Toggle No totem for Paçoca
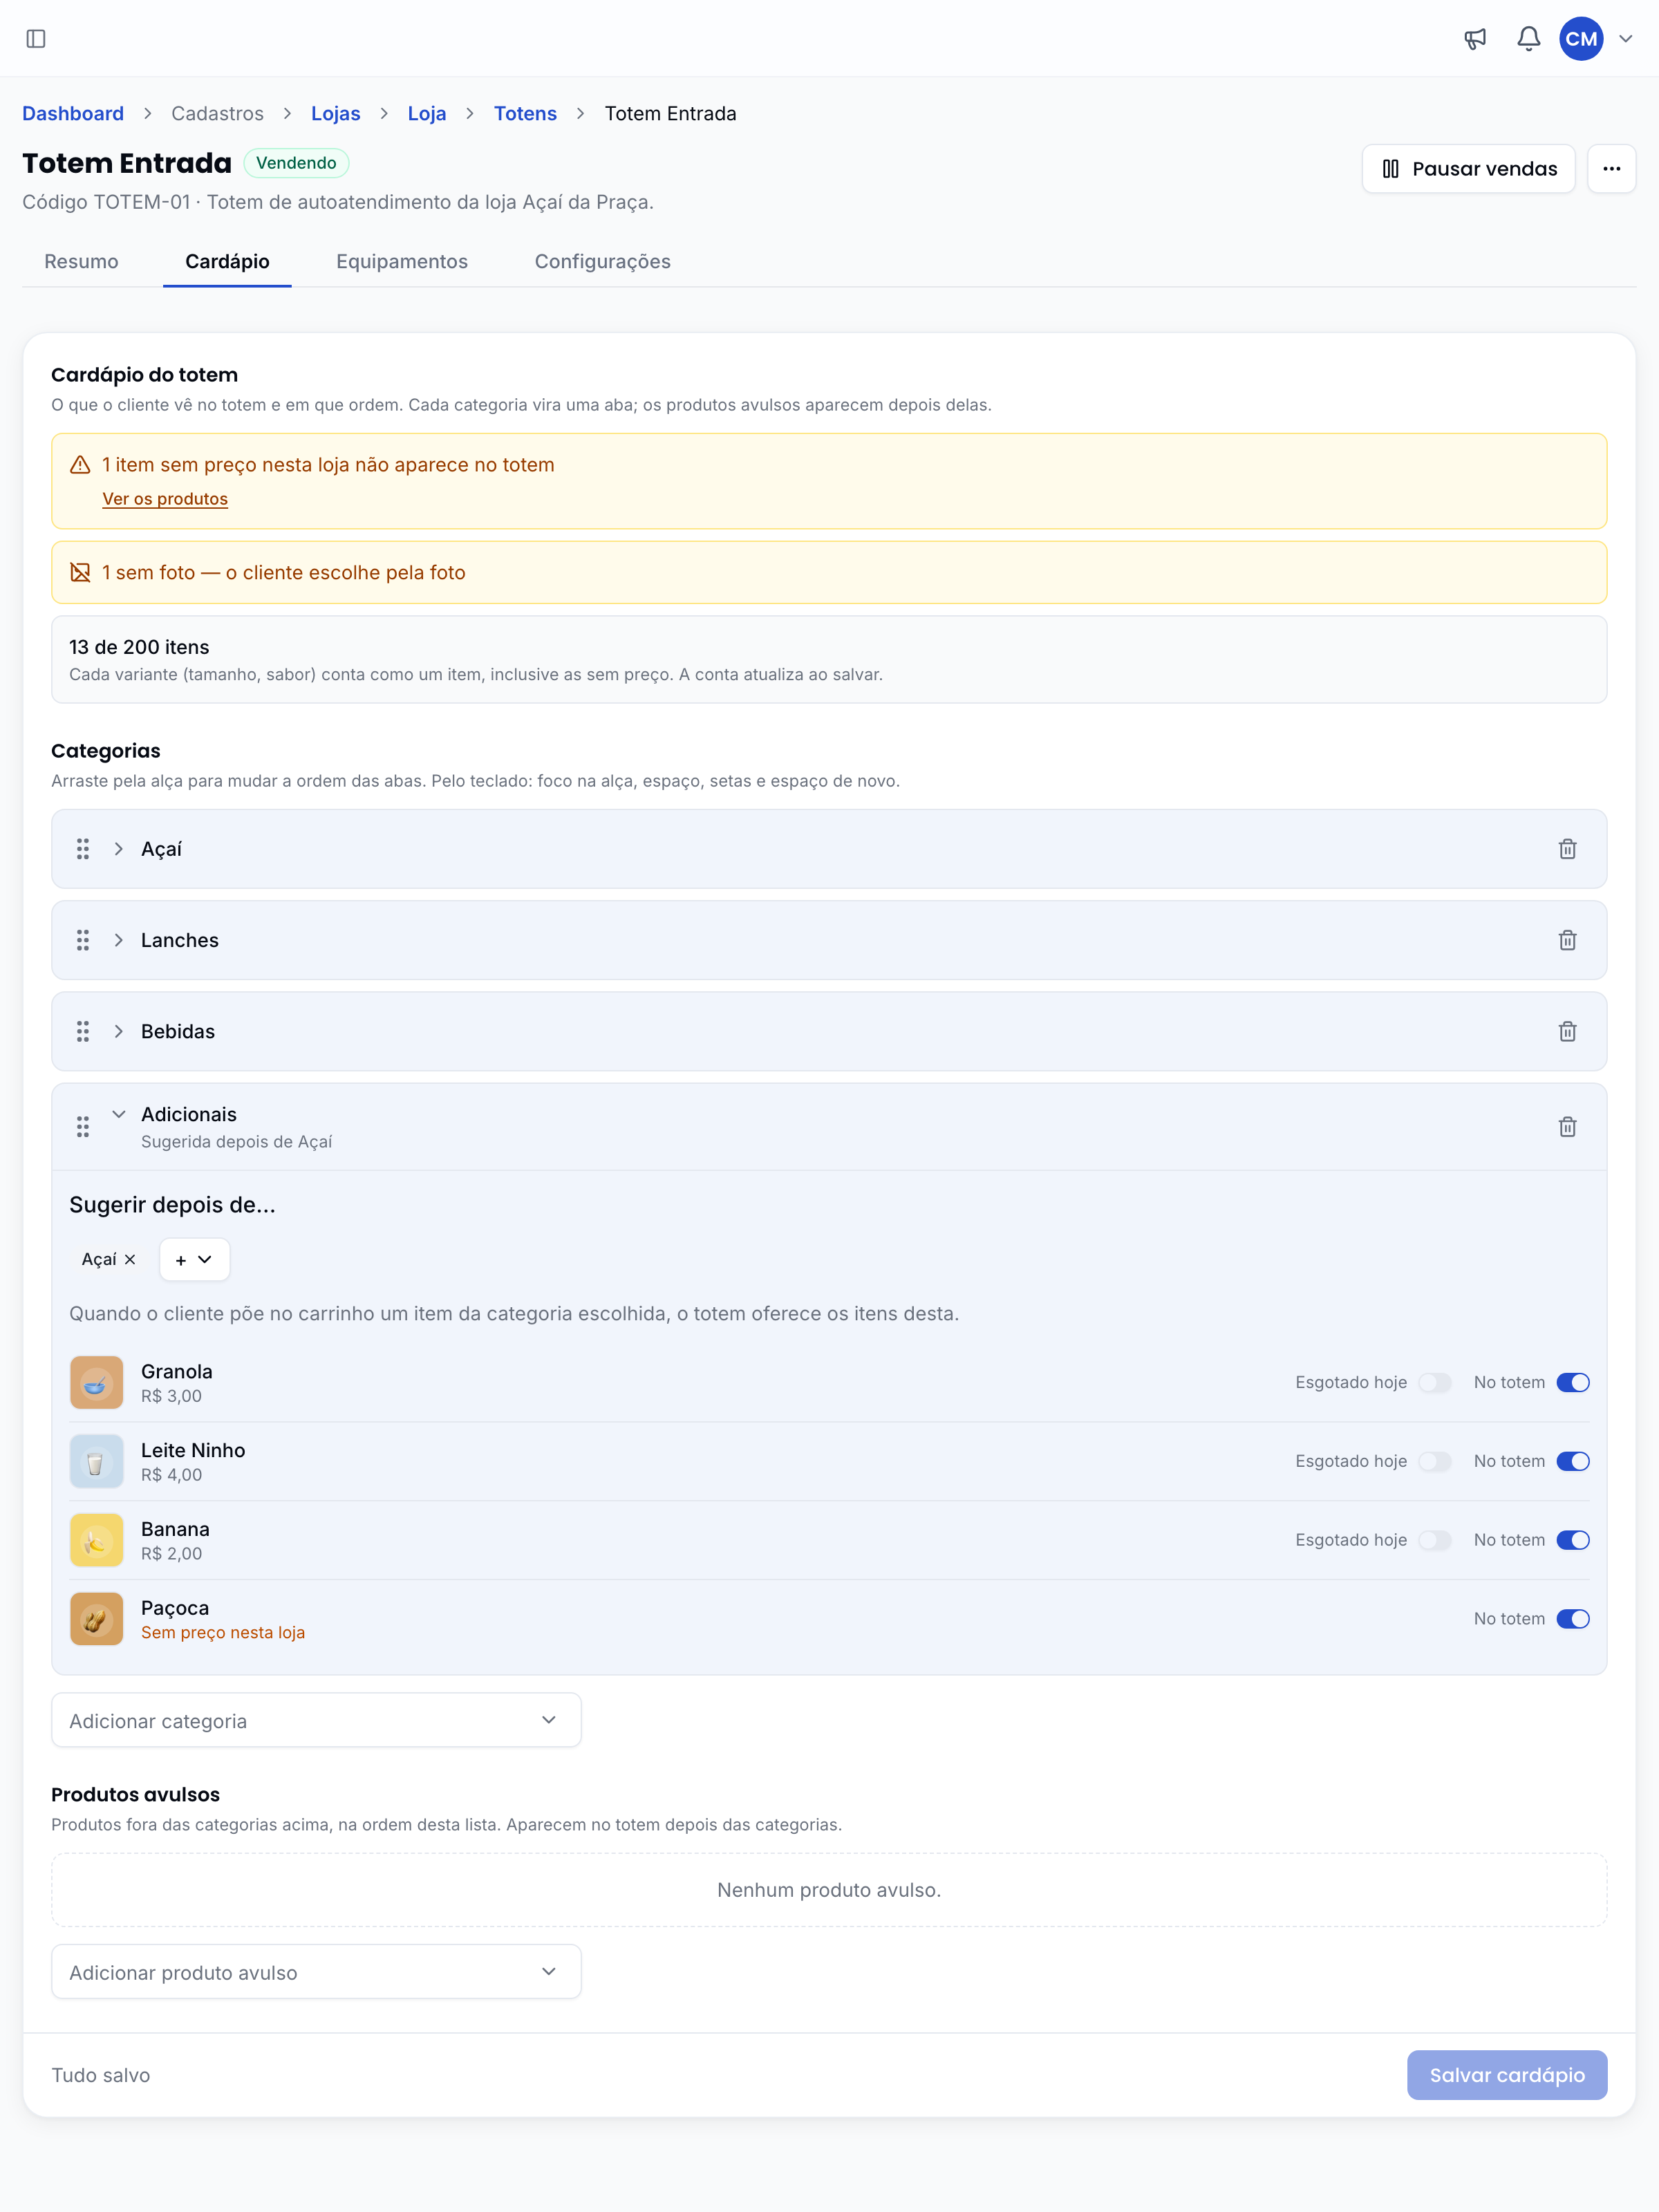The height and width of the screenshot is (2212, 1659). 1573,1619
